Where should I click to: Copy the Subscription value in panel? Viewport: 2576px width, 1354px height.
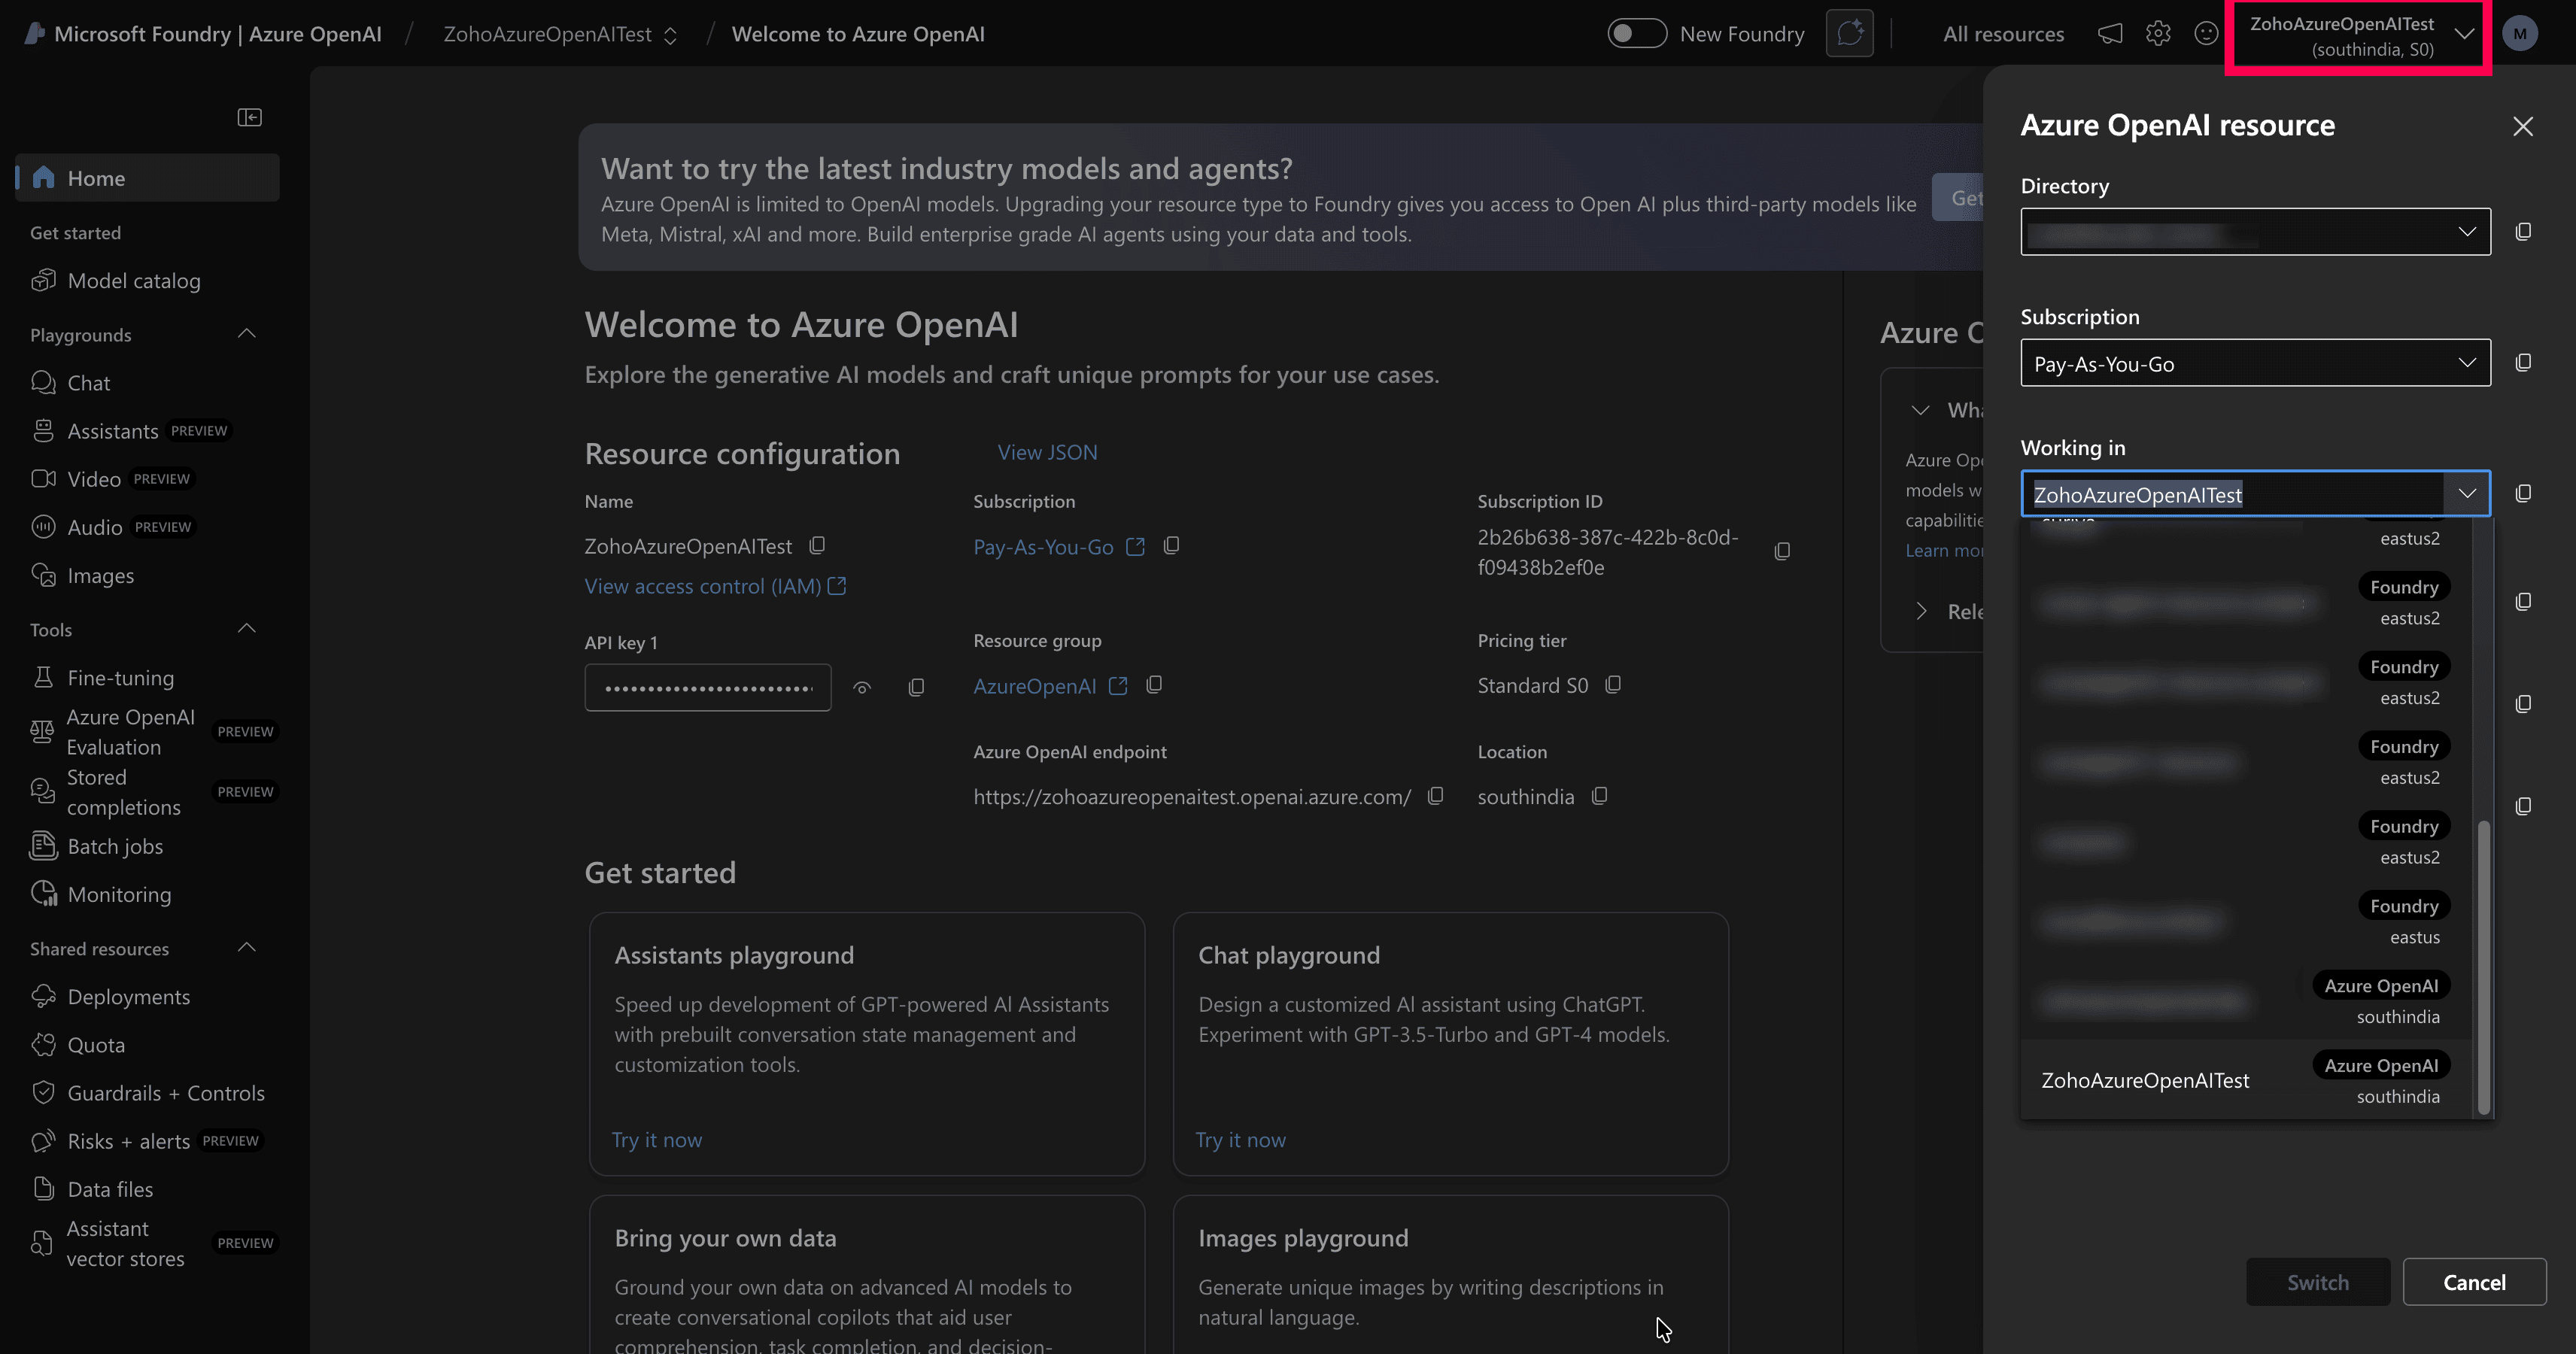pos(2523,363)
